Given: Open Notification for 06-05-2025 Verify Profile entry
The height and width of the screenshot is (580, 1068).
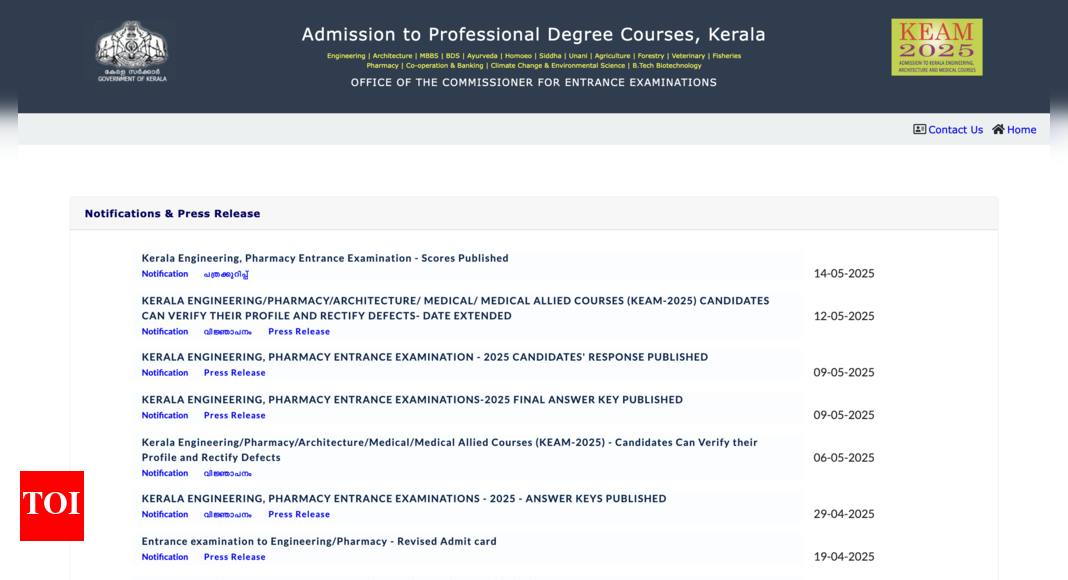Looking at the screenshot, I should [x=165, y=474].
